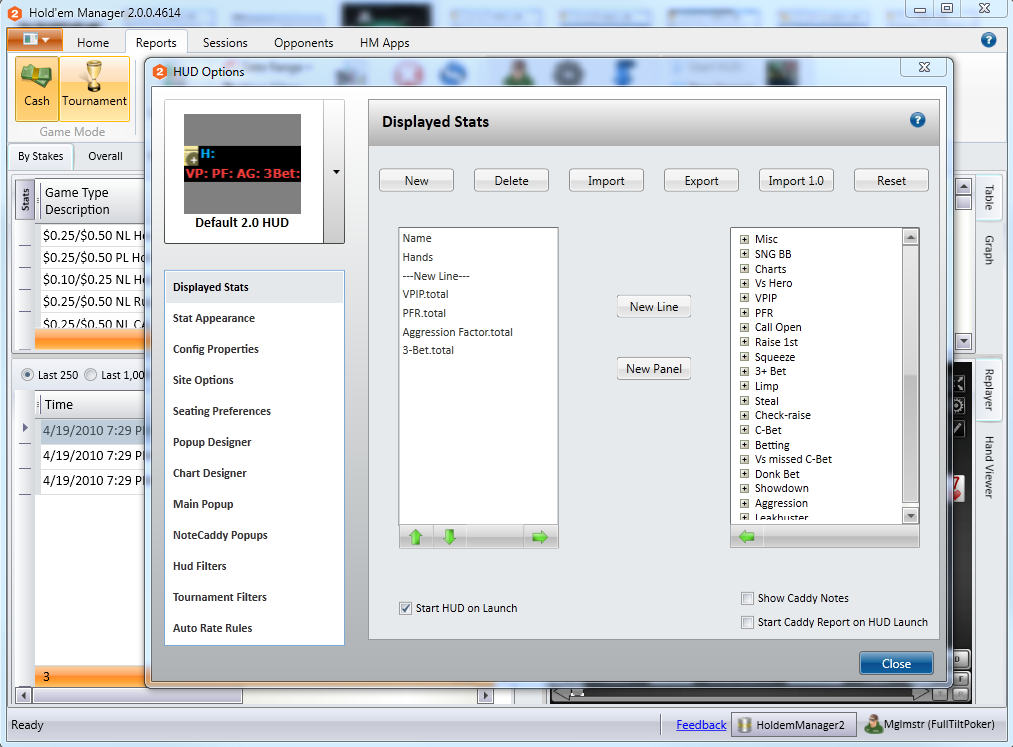Image resolution: width=1013 pixels, height=747 pixels.
Task: Switch to Reports ribbon tab
Action: 156,43
